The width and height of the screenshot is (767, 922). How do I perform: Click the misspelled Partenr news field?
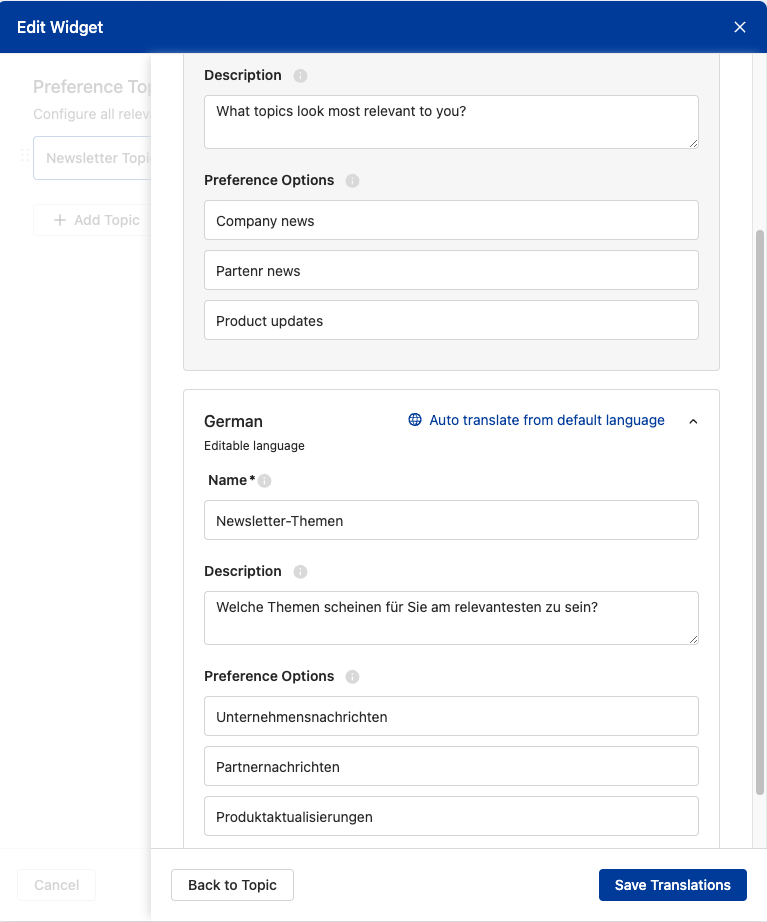[451, 270]
